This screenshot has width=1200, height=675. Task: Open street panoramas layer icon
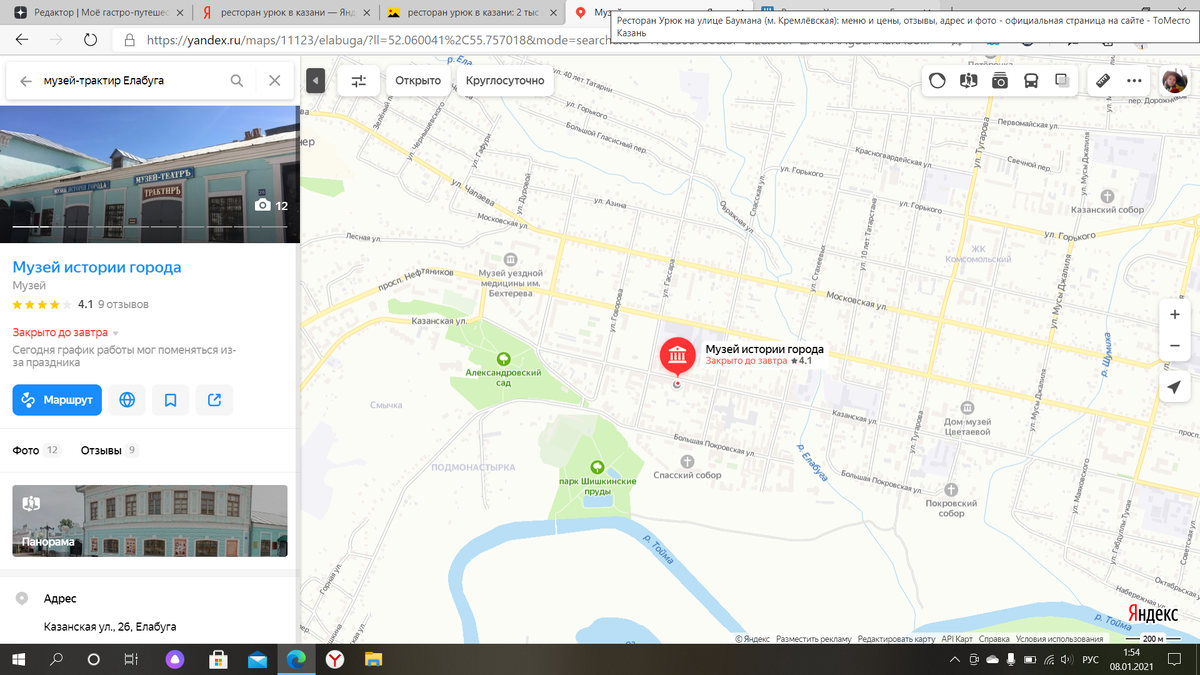tap(968, 81)
